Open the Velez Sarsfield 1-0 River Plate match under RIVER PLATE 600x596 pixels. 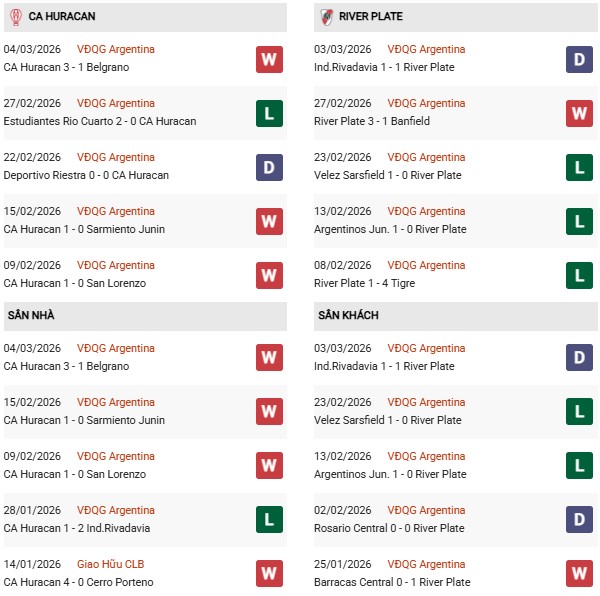click(x=387, y=175)
